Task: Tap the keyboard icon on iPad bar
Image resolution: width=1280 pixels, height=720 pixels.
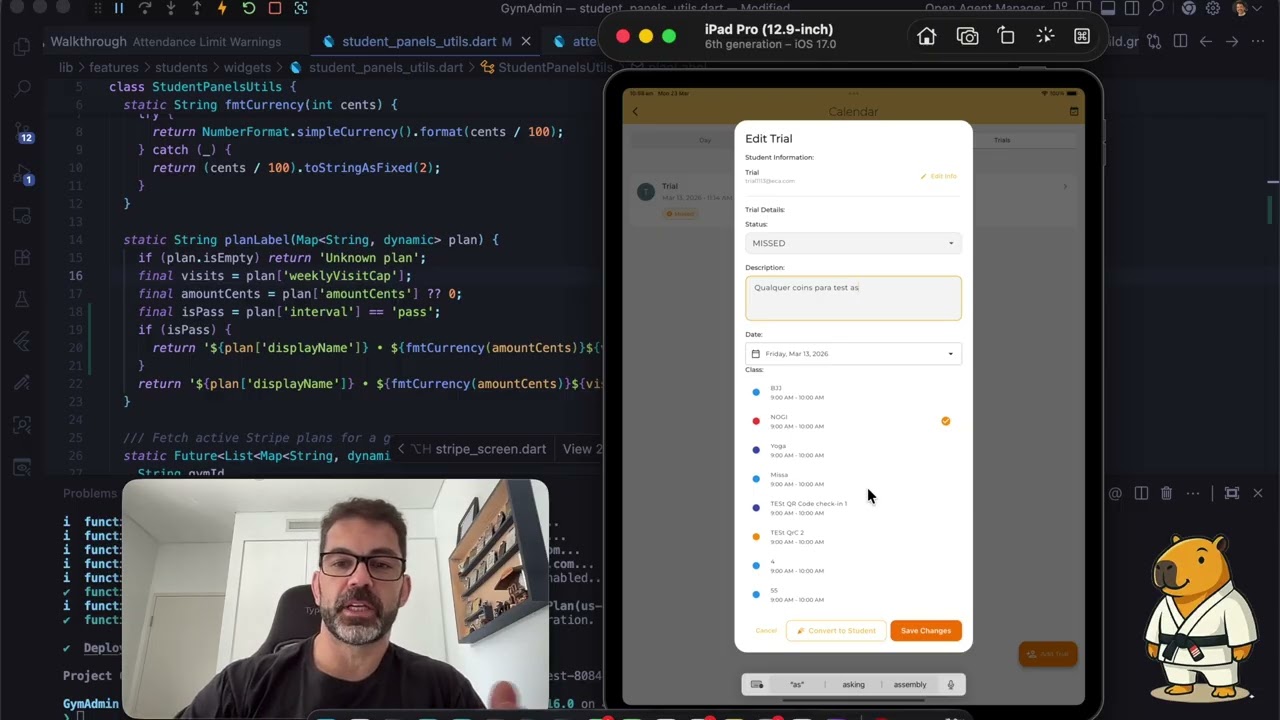Action: coord(757,684)
